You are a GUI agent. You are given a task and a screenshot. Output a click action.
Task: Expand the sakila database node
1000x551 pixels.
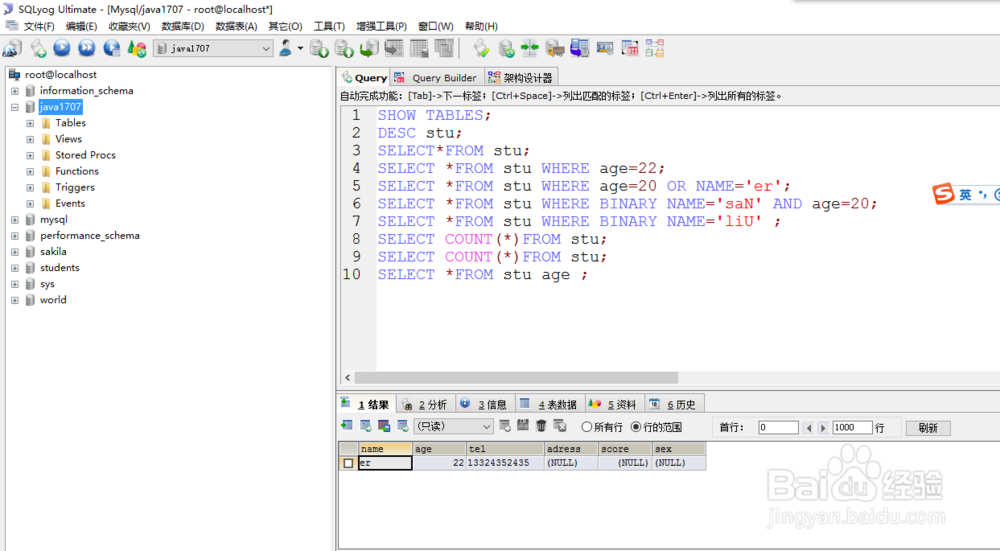[15, 252]
